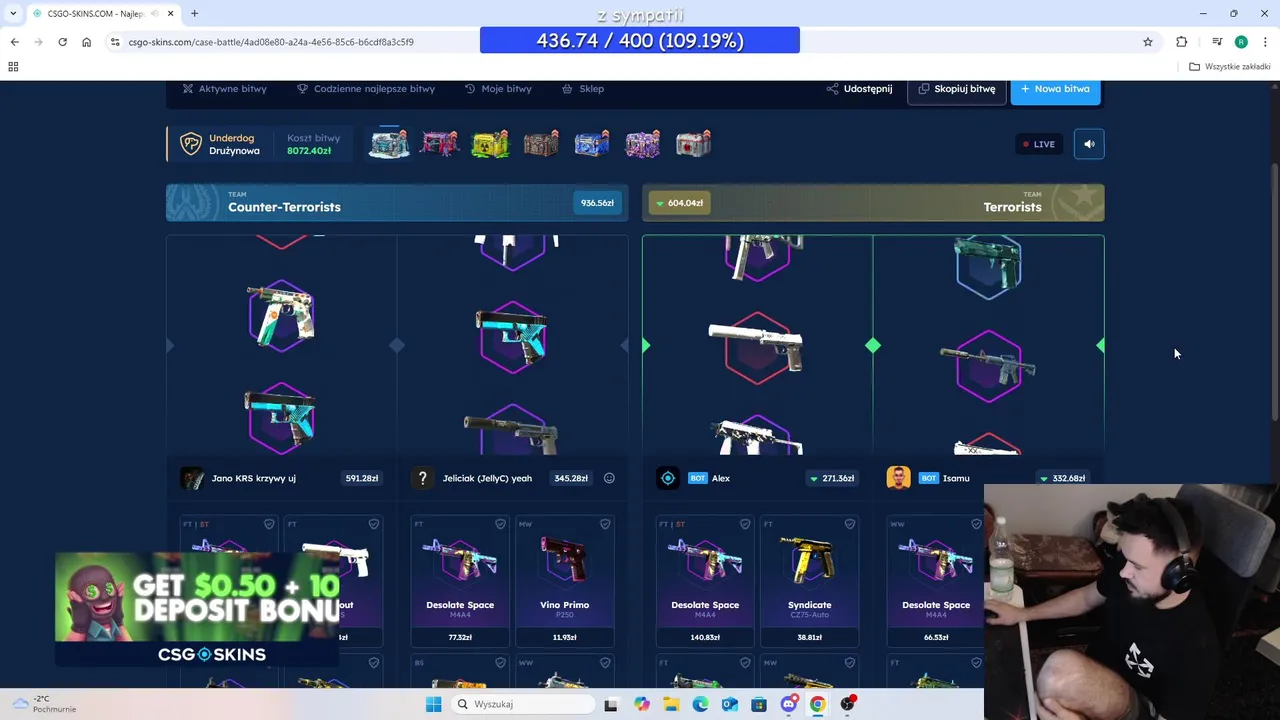Start a Nowa bitwa
This screenshot has height=720, width=1280.
pyautogui.click(x=1055, y=89)
